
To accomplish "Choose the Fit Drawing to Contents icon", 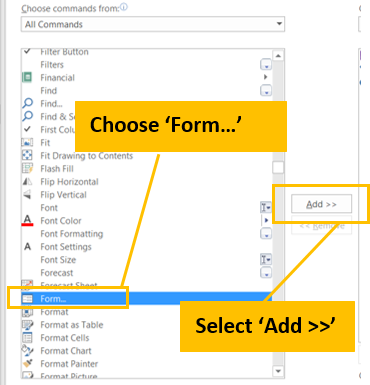I will [x=27, y=155].
